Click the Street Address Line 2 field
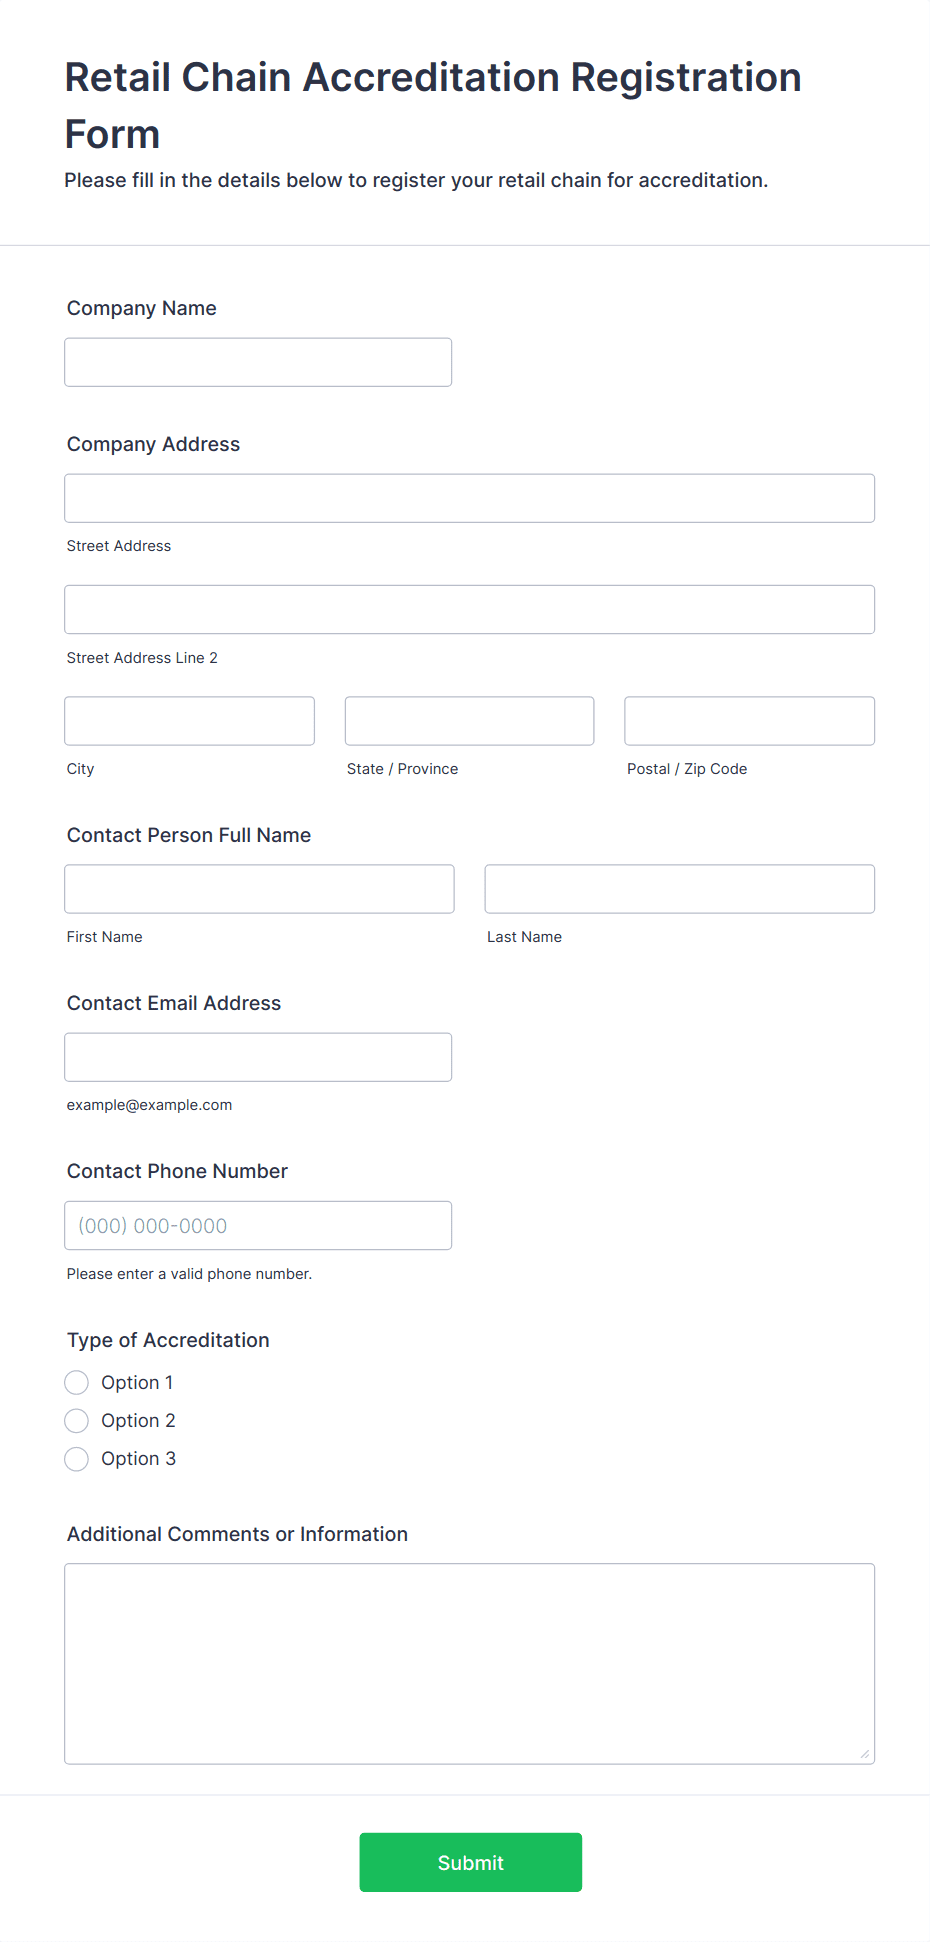This screenshot has height=1942, width=930. click(469, 609)
